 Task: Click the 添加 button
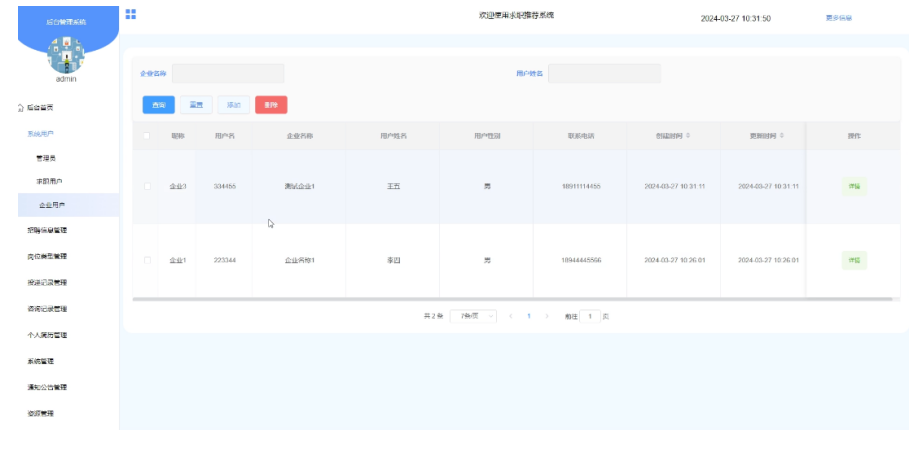(x=234, y=105)
